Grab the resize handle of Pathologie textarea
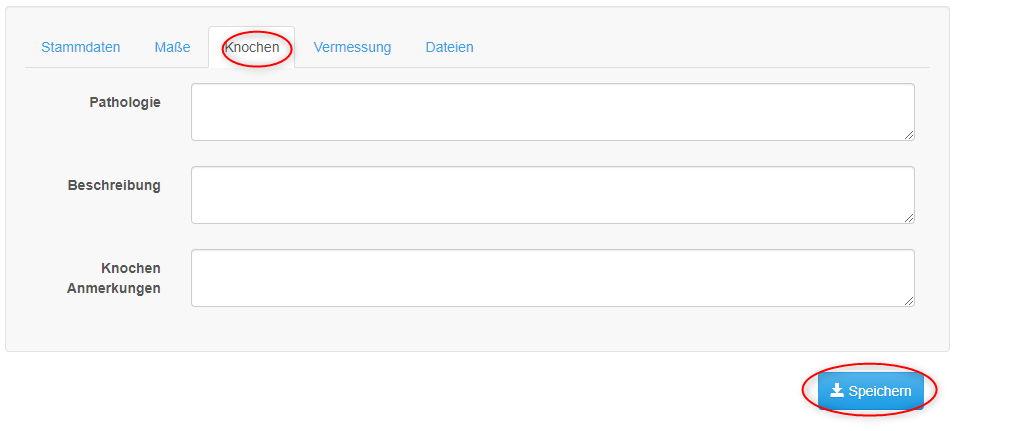The width and height of the screenshot is (1010, 431). tap(908, 135)
